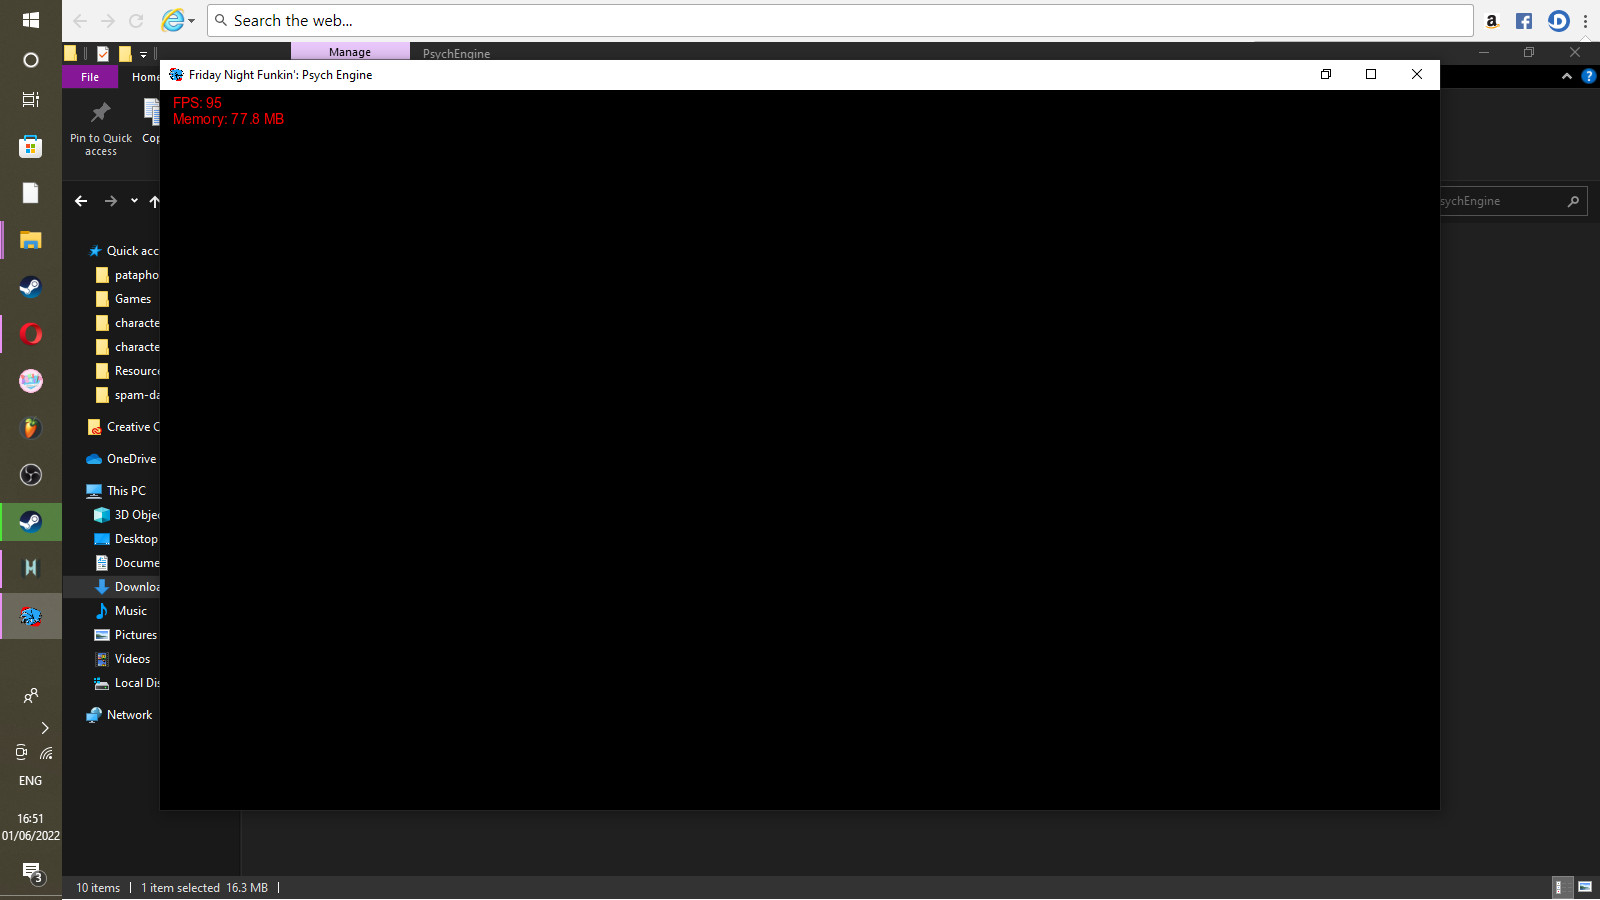1600x900 pixels.
Task: Switch Explorer to large icons view
Action: click(x=1585, y=887)
